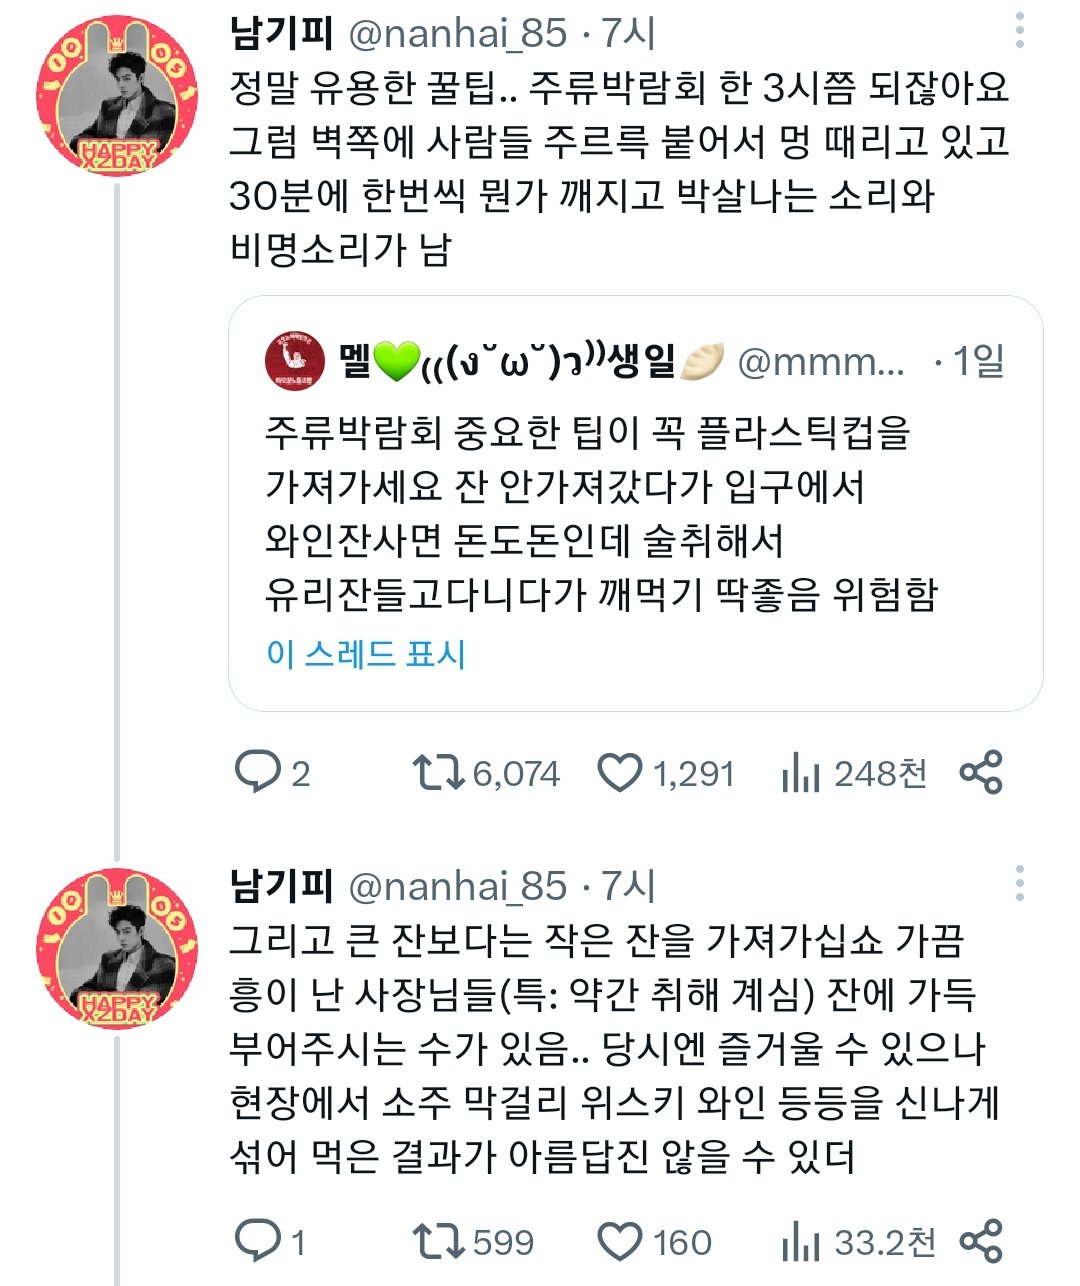This screenshot has width=1080, height=1286.
Task: Open quoted tweet author's small avatar
Action: point(295,361)
